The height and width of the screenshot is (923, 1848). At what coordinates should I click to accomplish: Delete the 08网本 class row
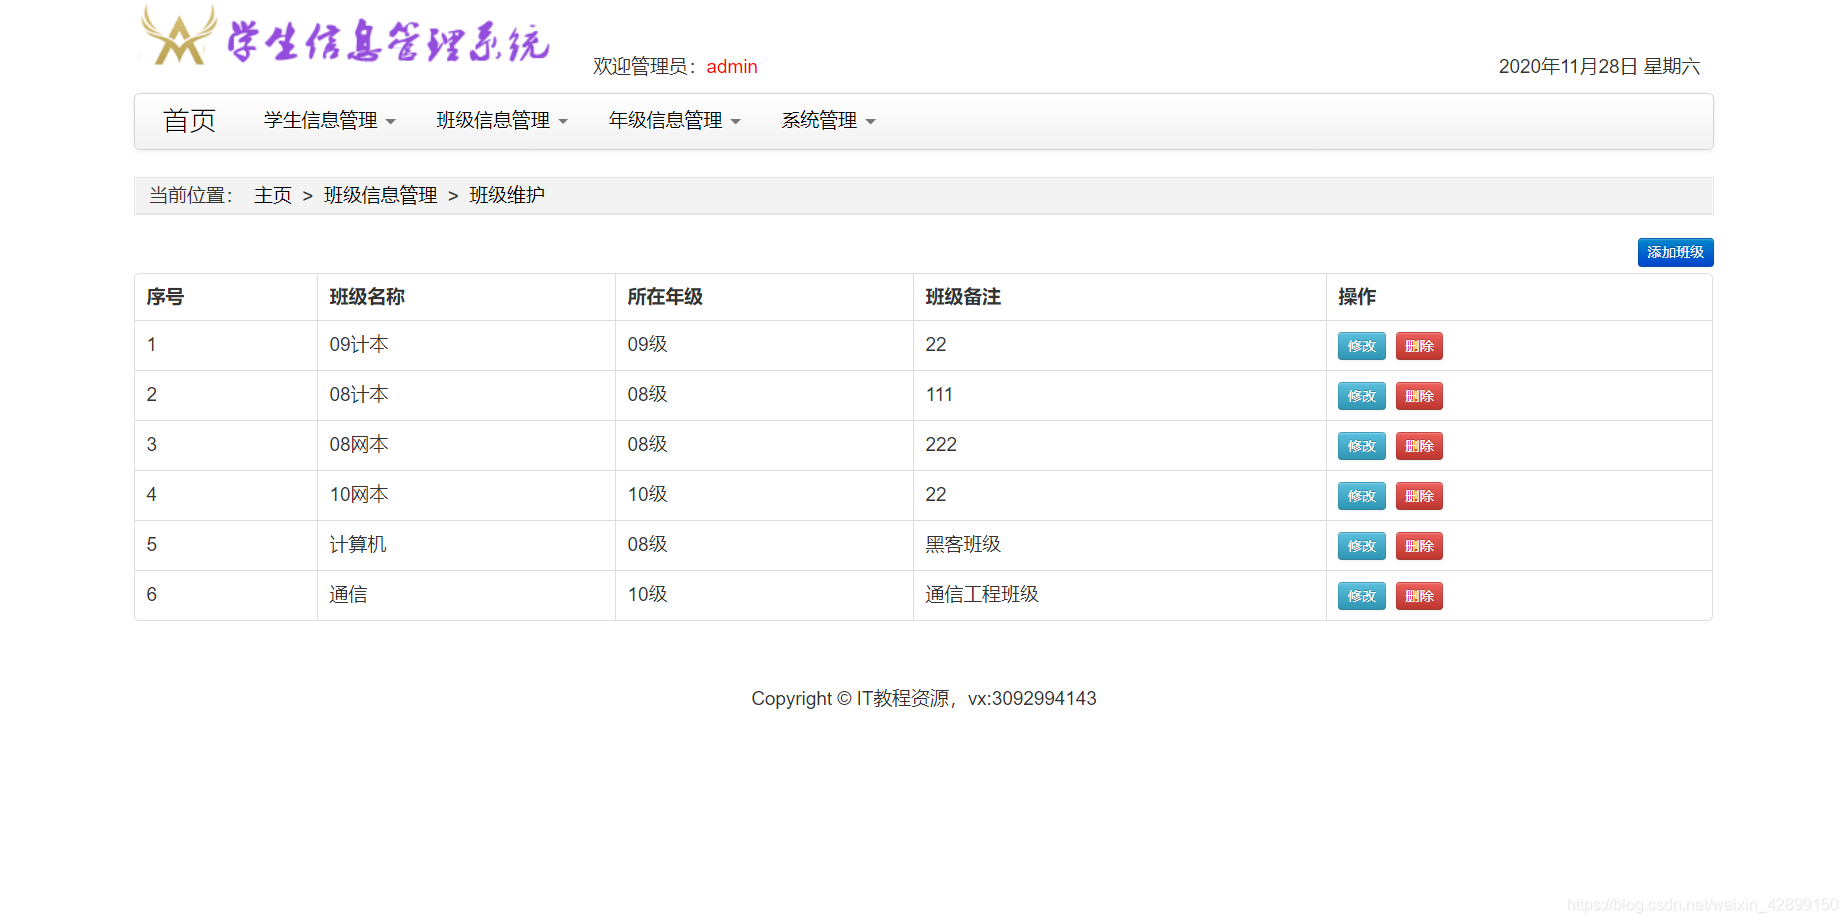tap(1419, 446)
